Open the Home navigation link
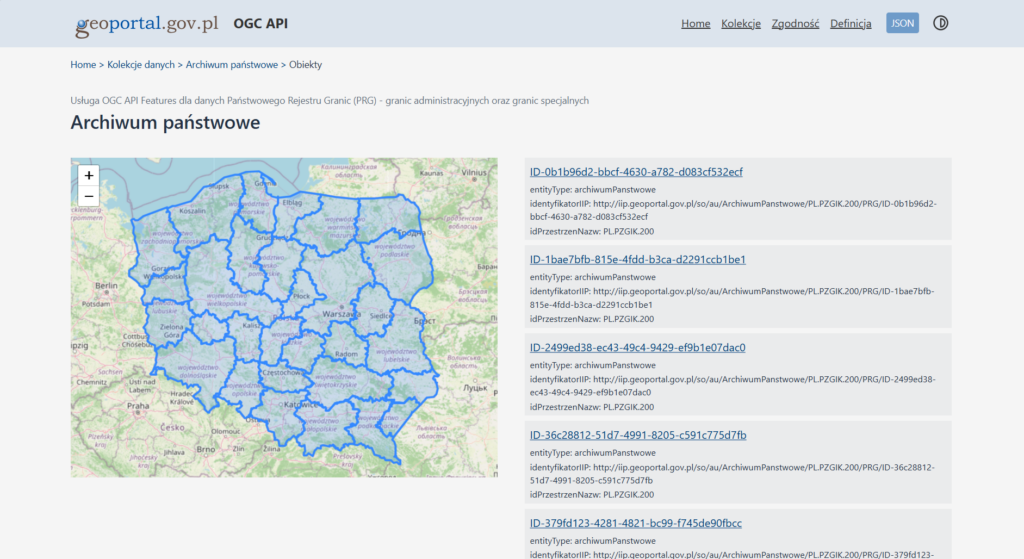Image resolution: width=1024 pixels, height=559 pixels. 696,24
